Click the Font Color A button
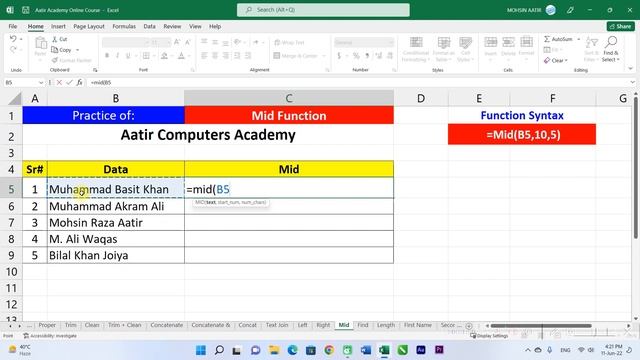Image resolution: width=640 pixels, height=360 pixels. click(181, 56)
